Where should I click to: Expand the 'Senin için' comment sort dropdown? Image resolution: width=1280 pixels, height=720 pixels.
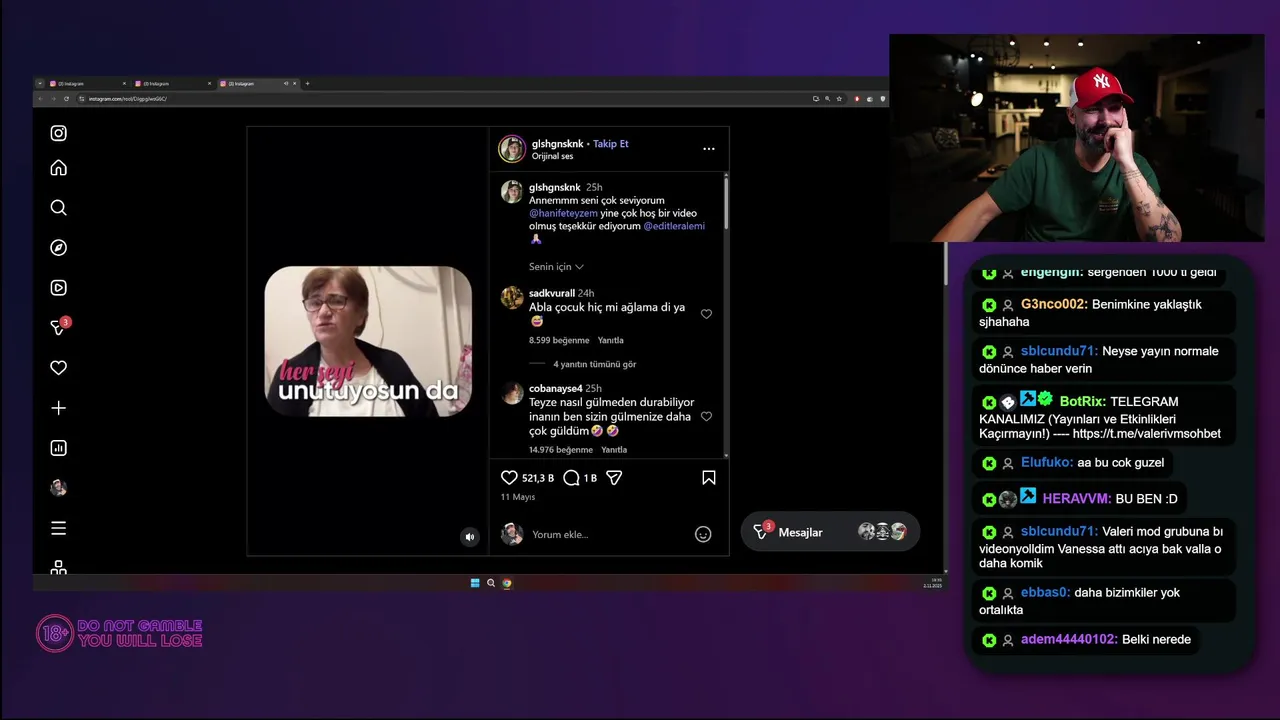click(556, 267)
